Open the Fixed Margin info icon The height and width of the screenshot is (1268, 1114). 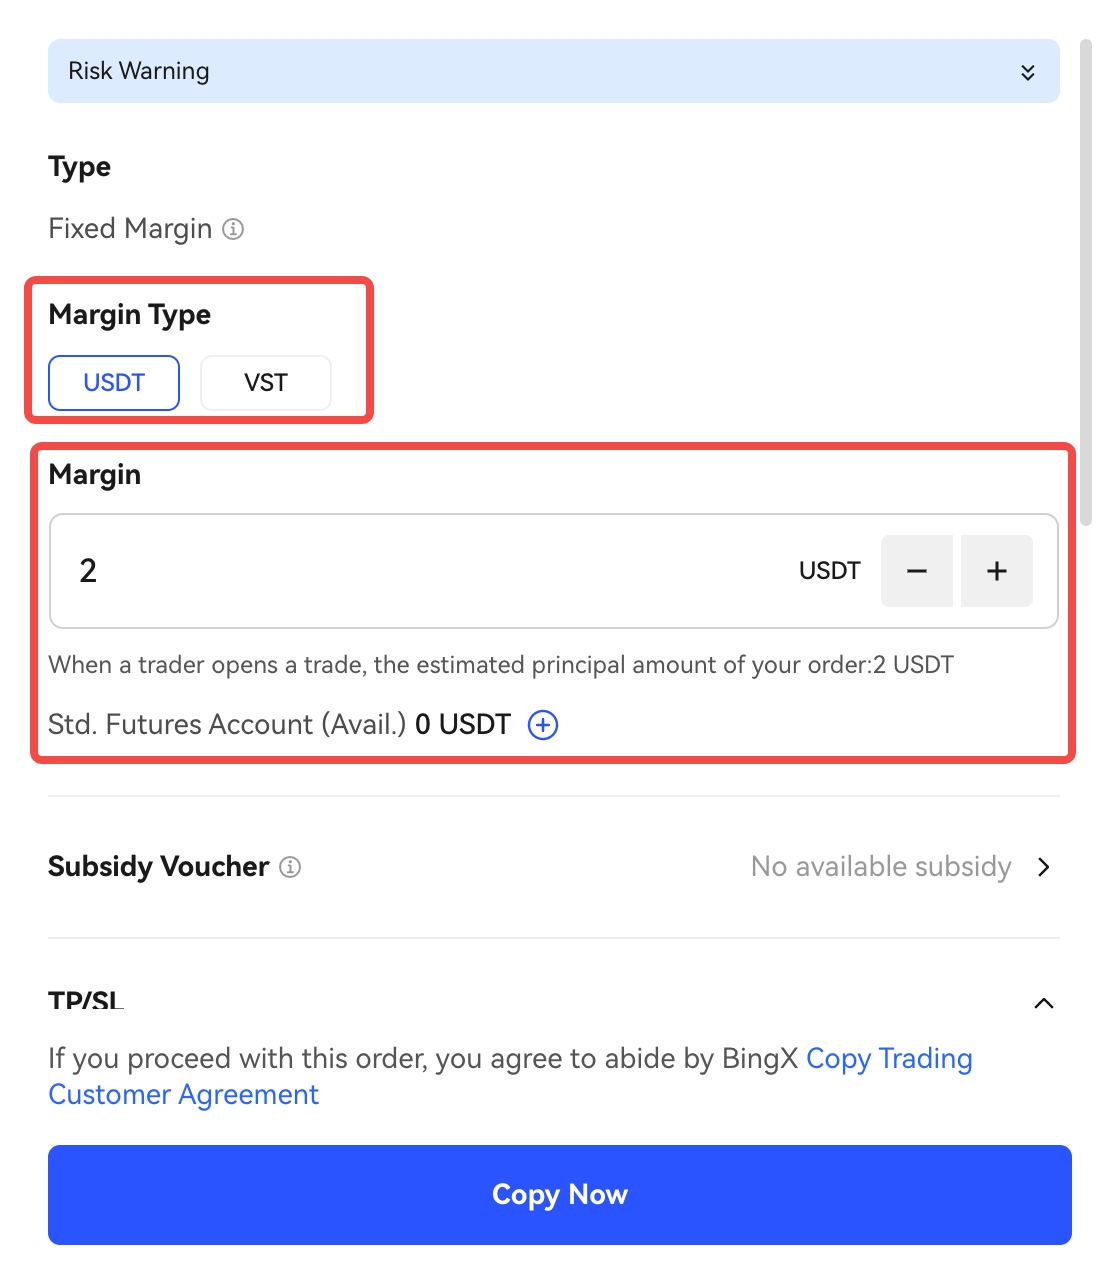tap(233, 229)
